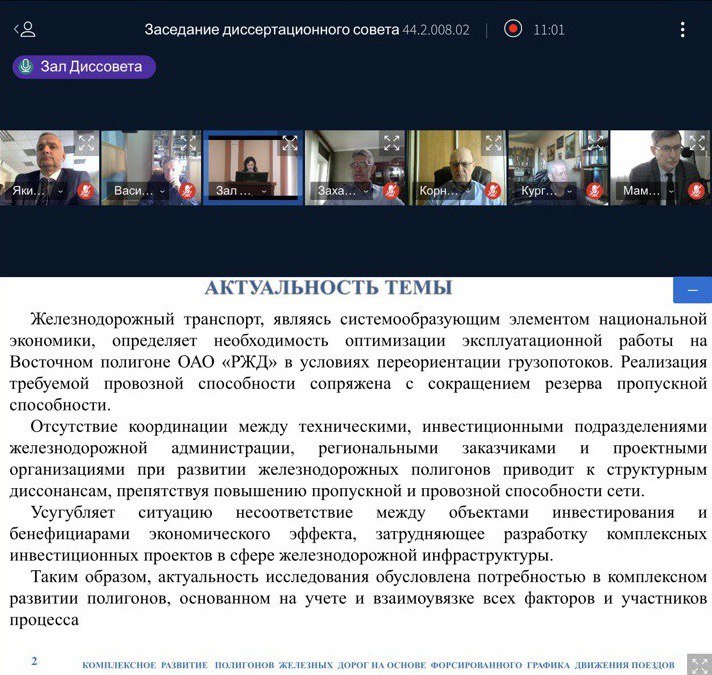Image resolution: width=712 pixels, height=675 pixels.
Task: Click the Зал Диссовета active speaker badge
Action: tap(84, 67)
